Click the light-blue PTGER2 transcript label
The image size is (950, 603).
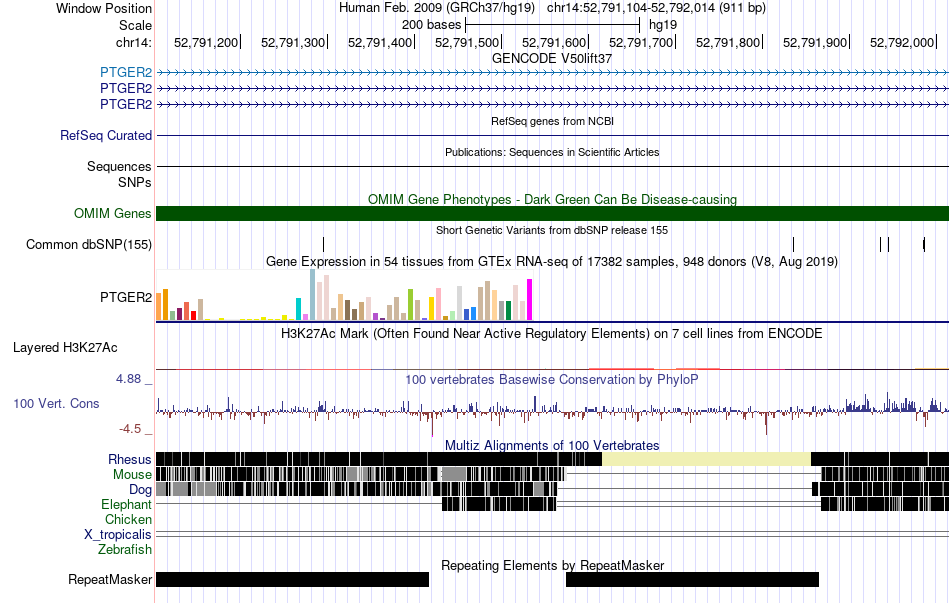click(126, 73)
